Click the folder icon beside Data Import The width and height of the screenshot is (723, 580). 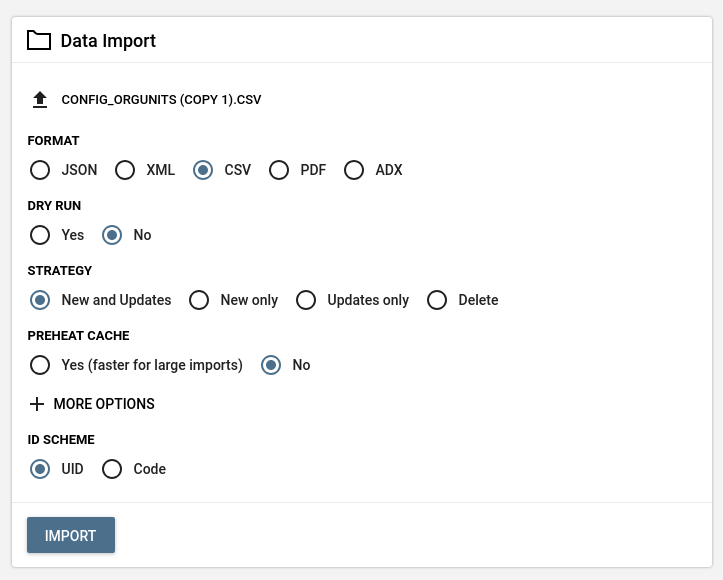click(39, 41)
